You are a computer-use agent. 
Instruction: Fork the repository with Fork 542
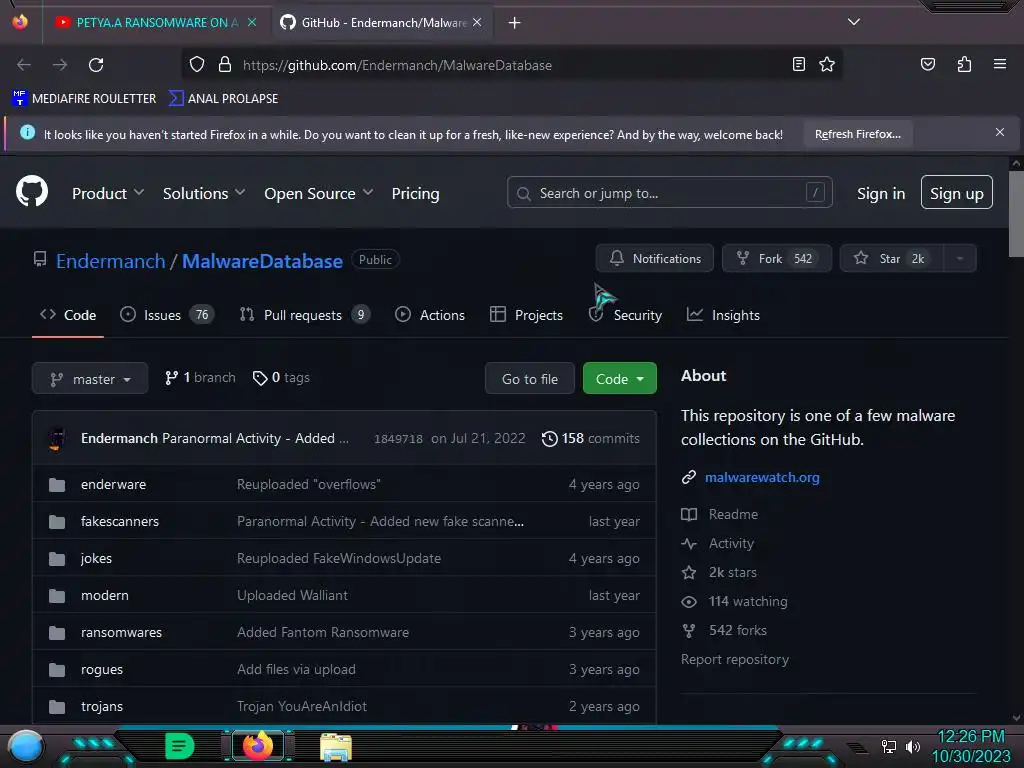[x=776, y=259]
